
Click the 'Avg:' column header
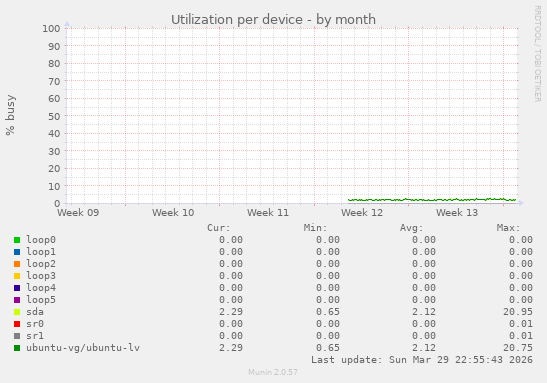(412, 228)
